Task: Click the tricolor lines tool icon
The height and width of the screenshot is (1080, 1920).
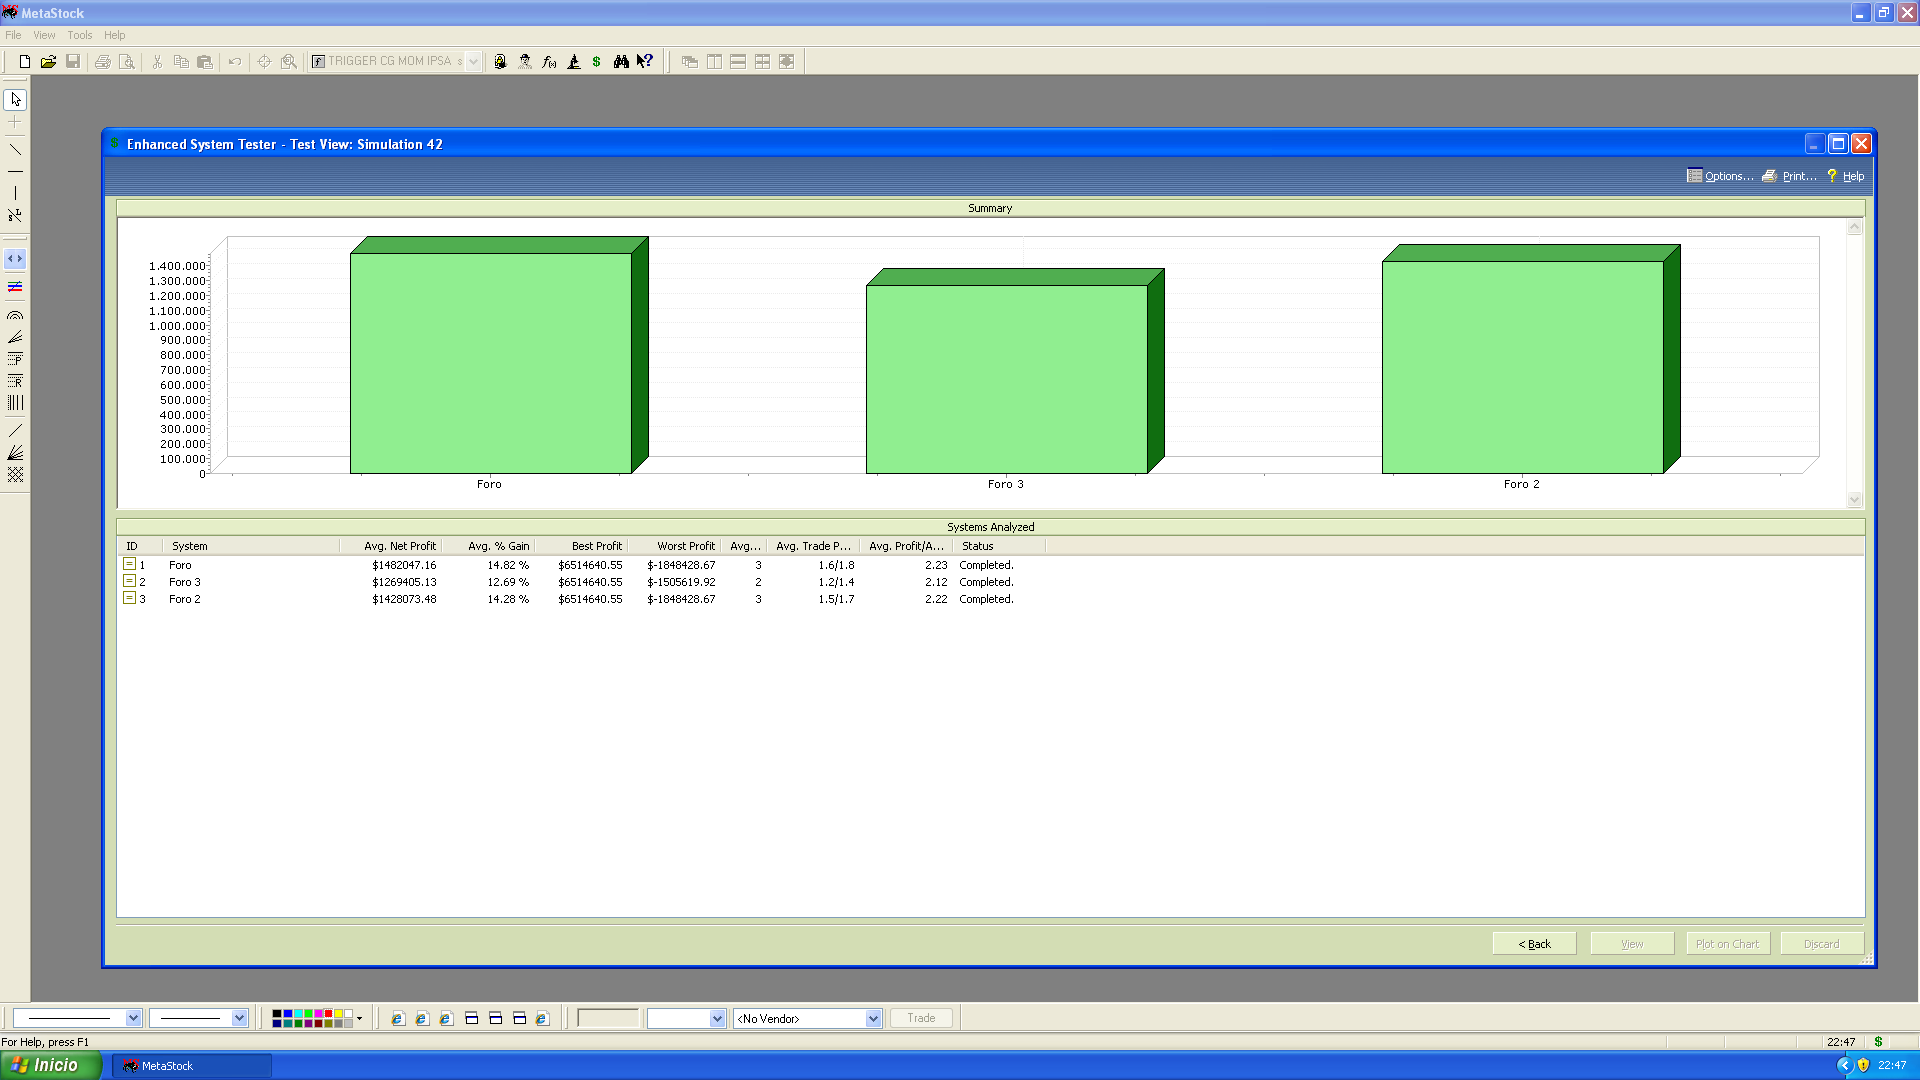Action: click(15, 287)
